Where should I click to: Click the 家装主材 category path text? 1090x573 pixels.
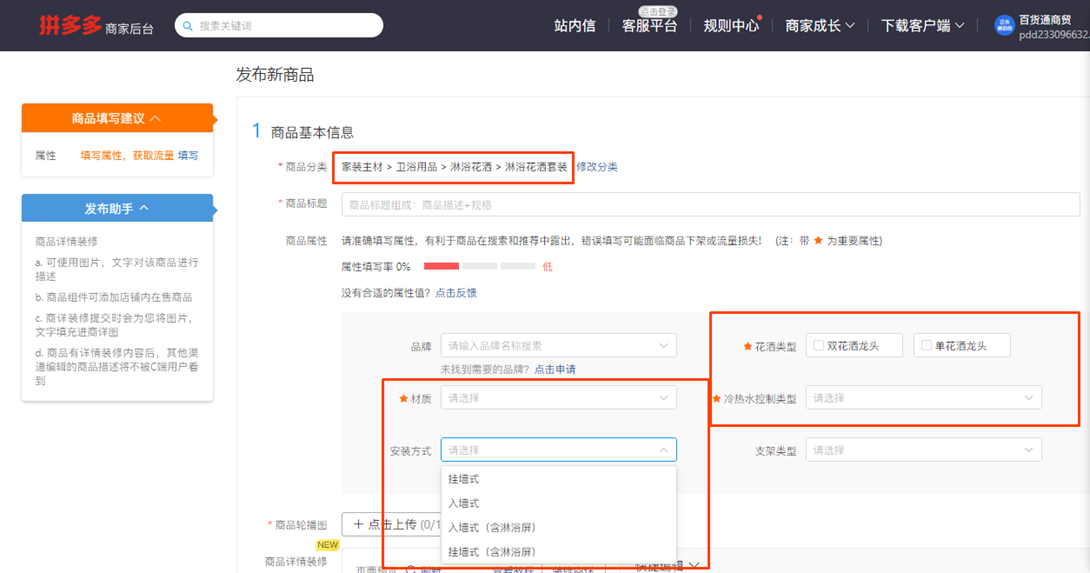point(362,167)
